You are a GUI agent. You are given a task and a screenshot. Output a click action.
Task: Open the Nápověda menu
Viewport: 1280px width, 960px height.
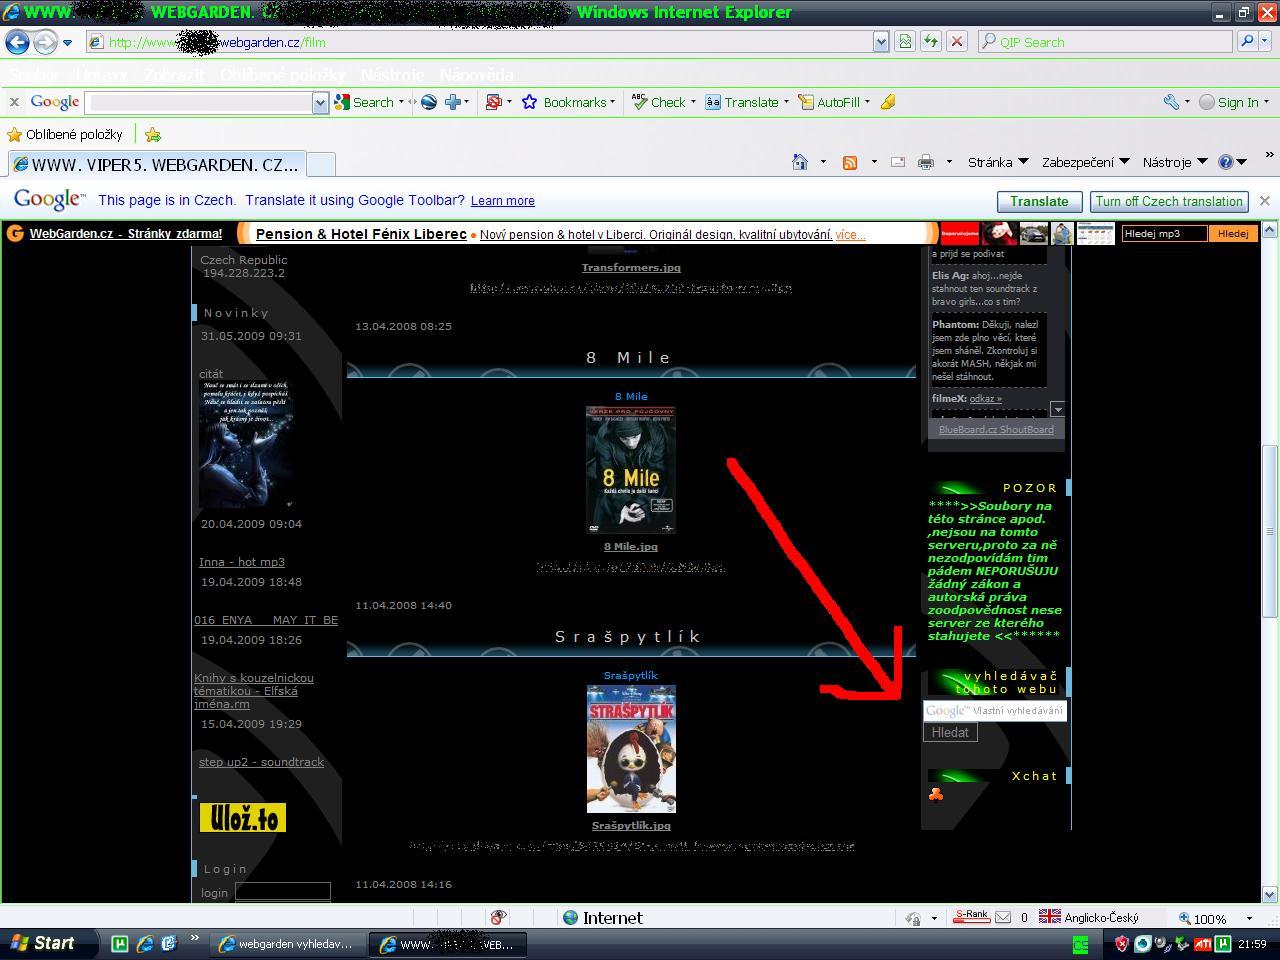(x=476, y=75)
